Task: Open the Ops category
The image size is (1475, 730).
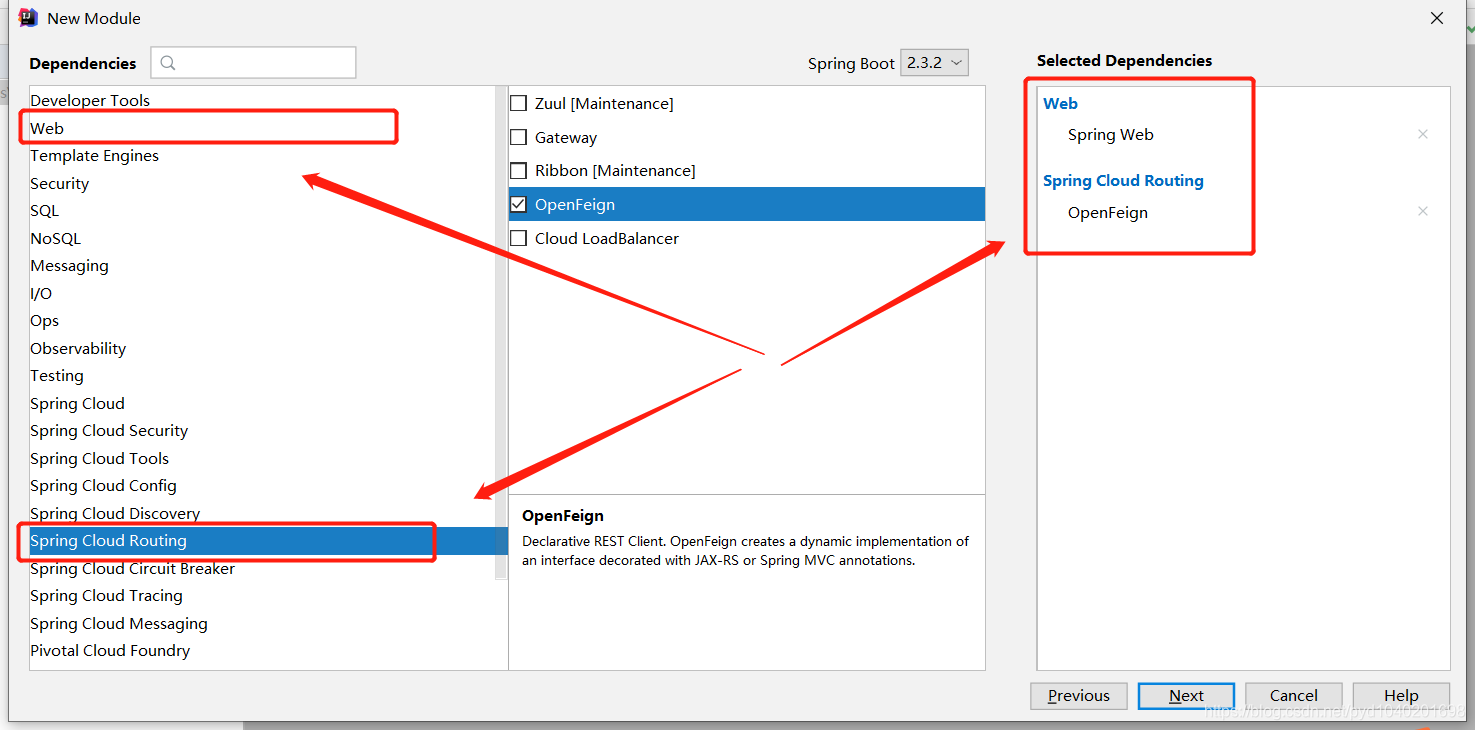Action: (x=44, y=320)
